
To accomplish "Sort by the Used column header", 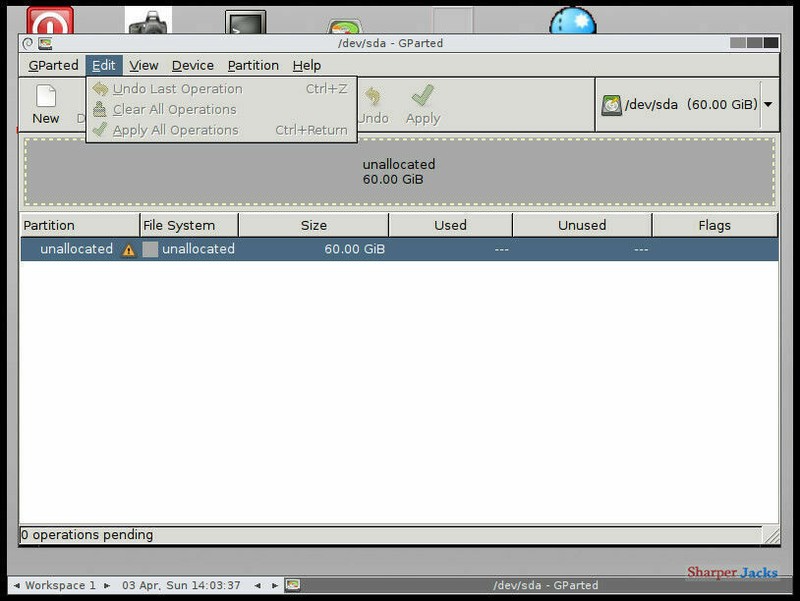I will [450, 226].
